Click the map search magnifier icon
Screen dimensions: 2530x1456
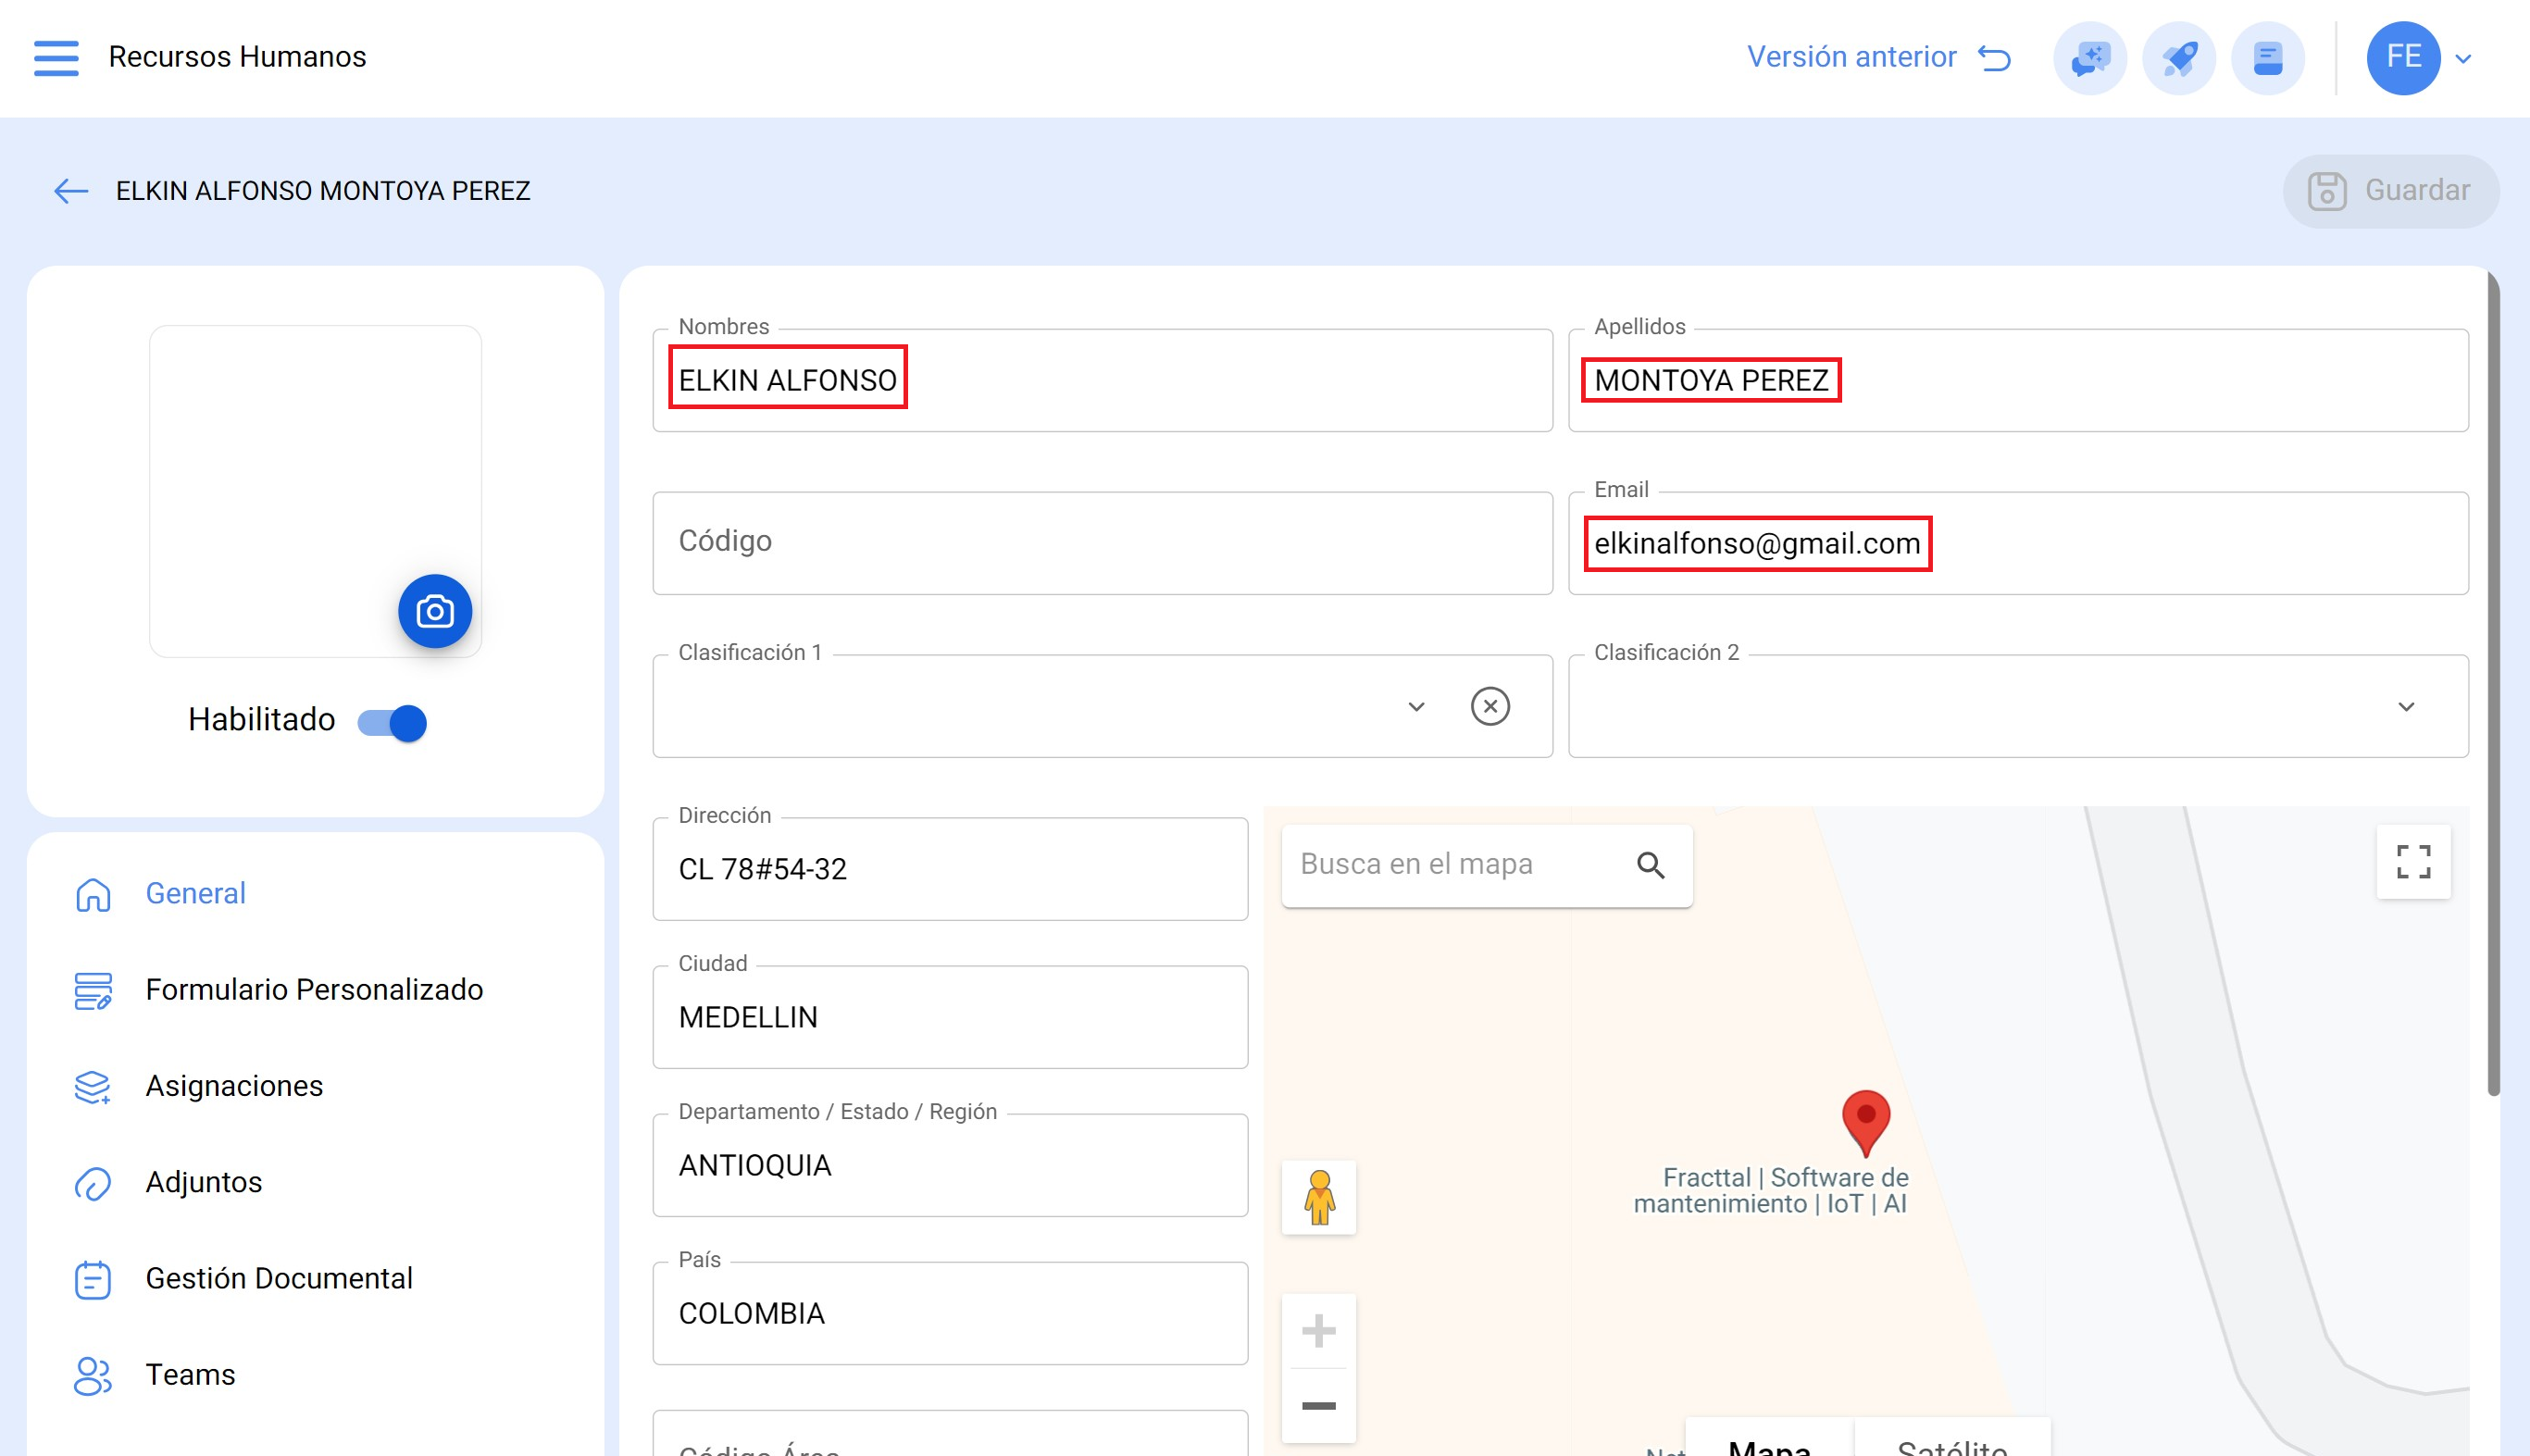[1650, 865]
